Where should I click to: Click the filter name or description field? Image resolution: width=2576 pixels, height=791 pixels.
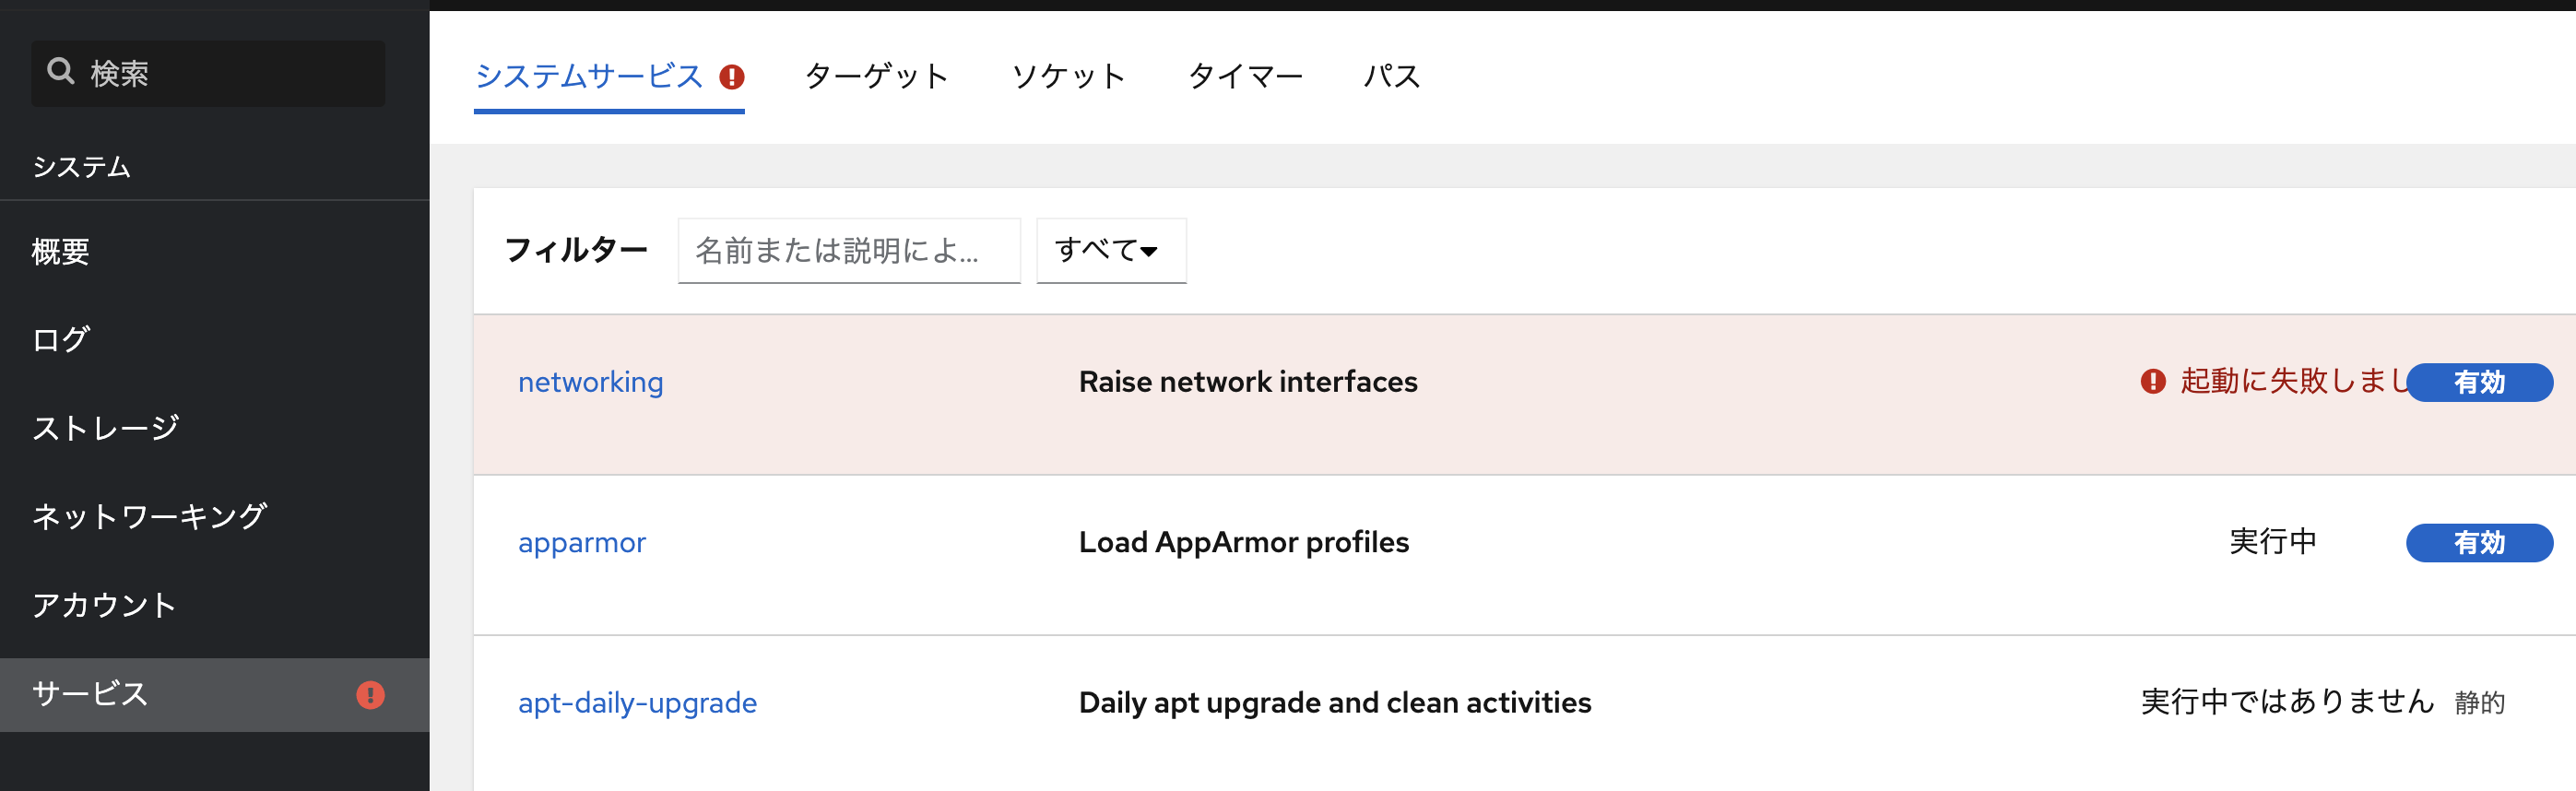pyautogui.click(x=849, y=250)
